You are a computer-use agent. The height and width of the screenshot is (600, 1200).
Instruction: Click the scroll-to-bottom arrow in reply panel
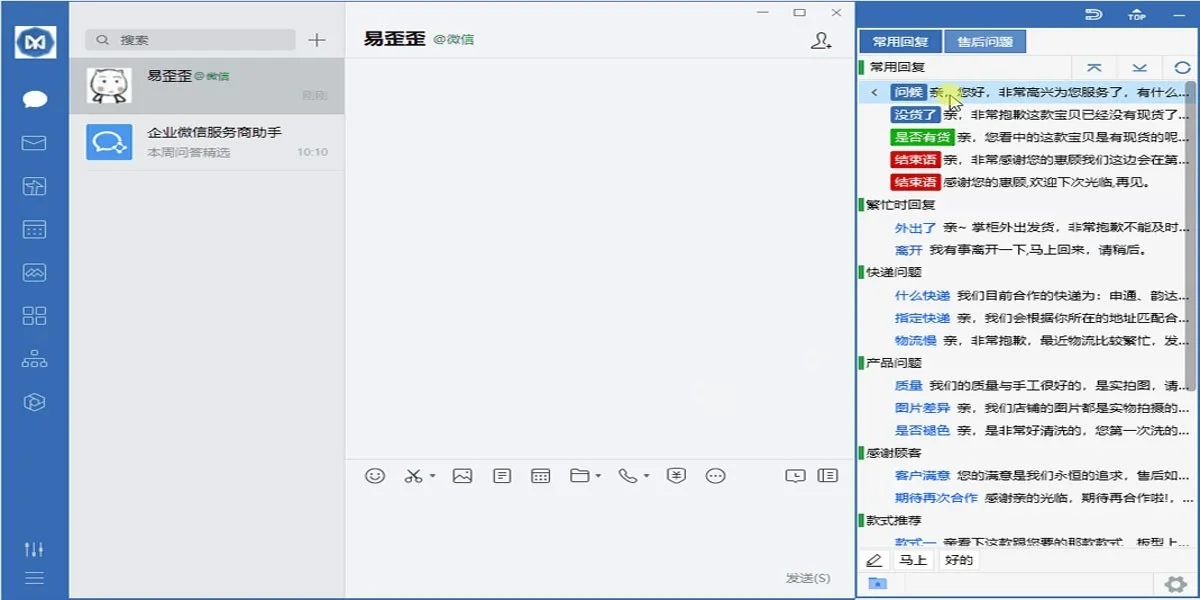(1139, 68)
